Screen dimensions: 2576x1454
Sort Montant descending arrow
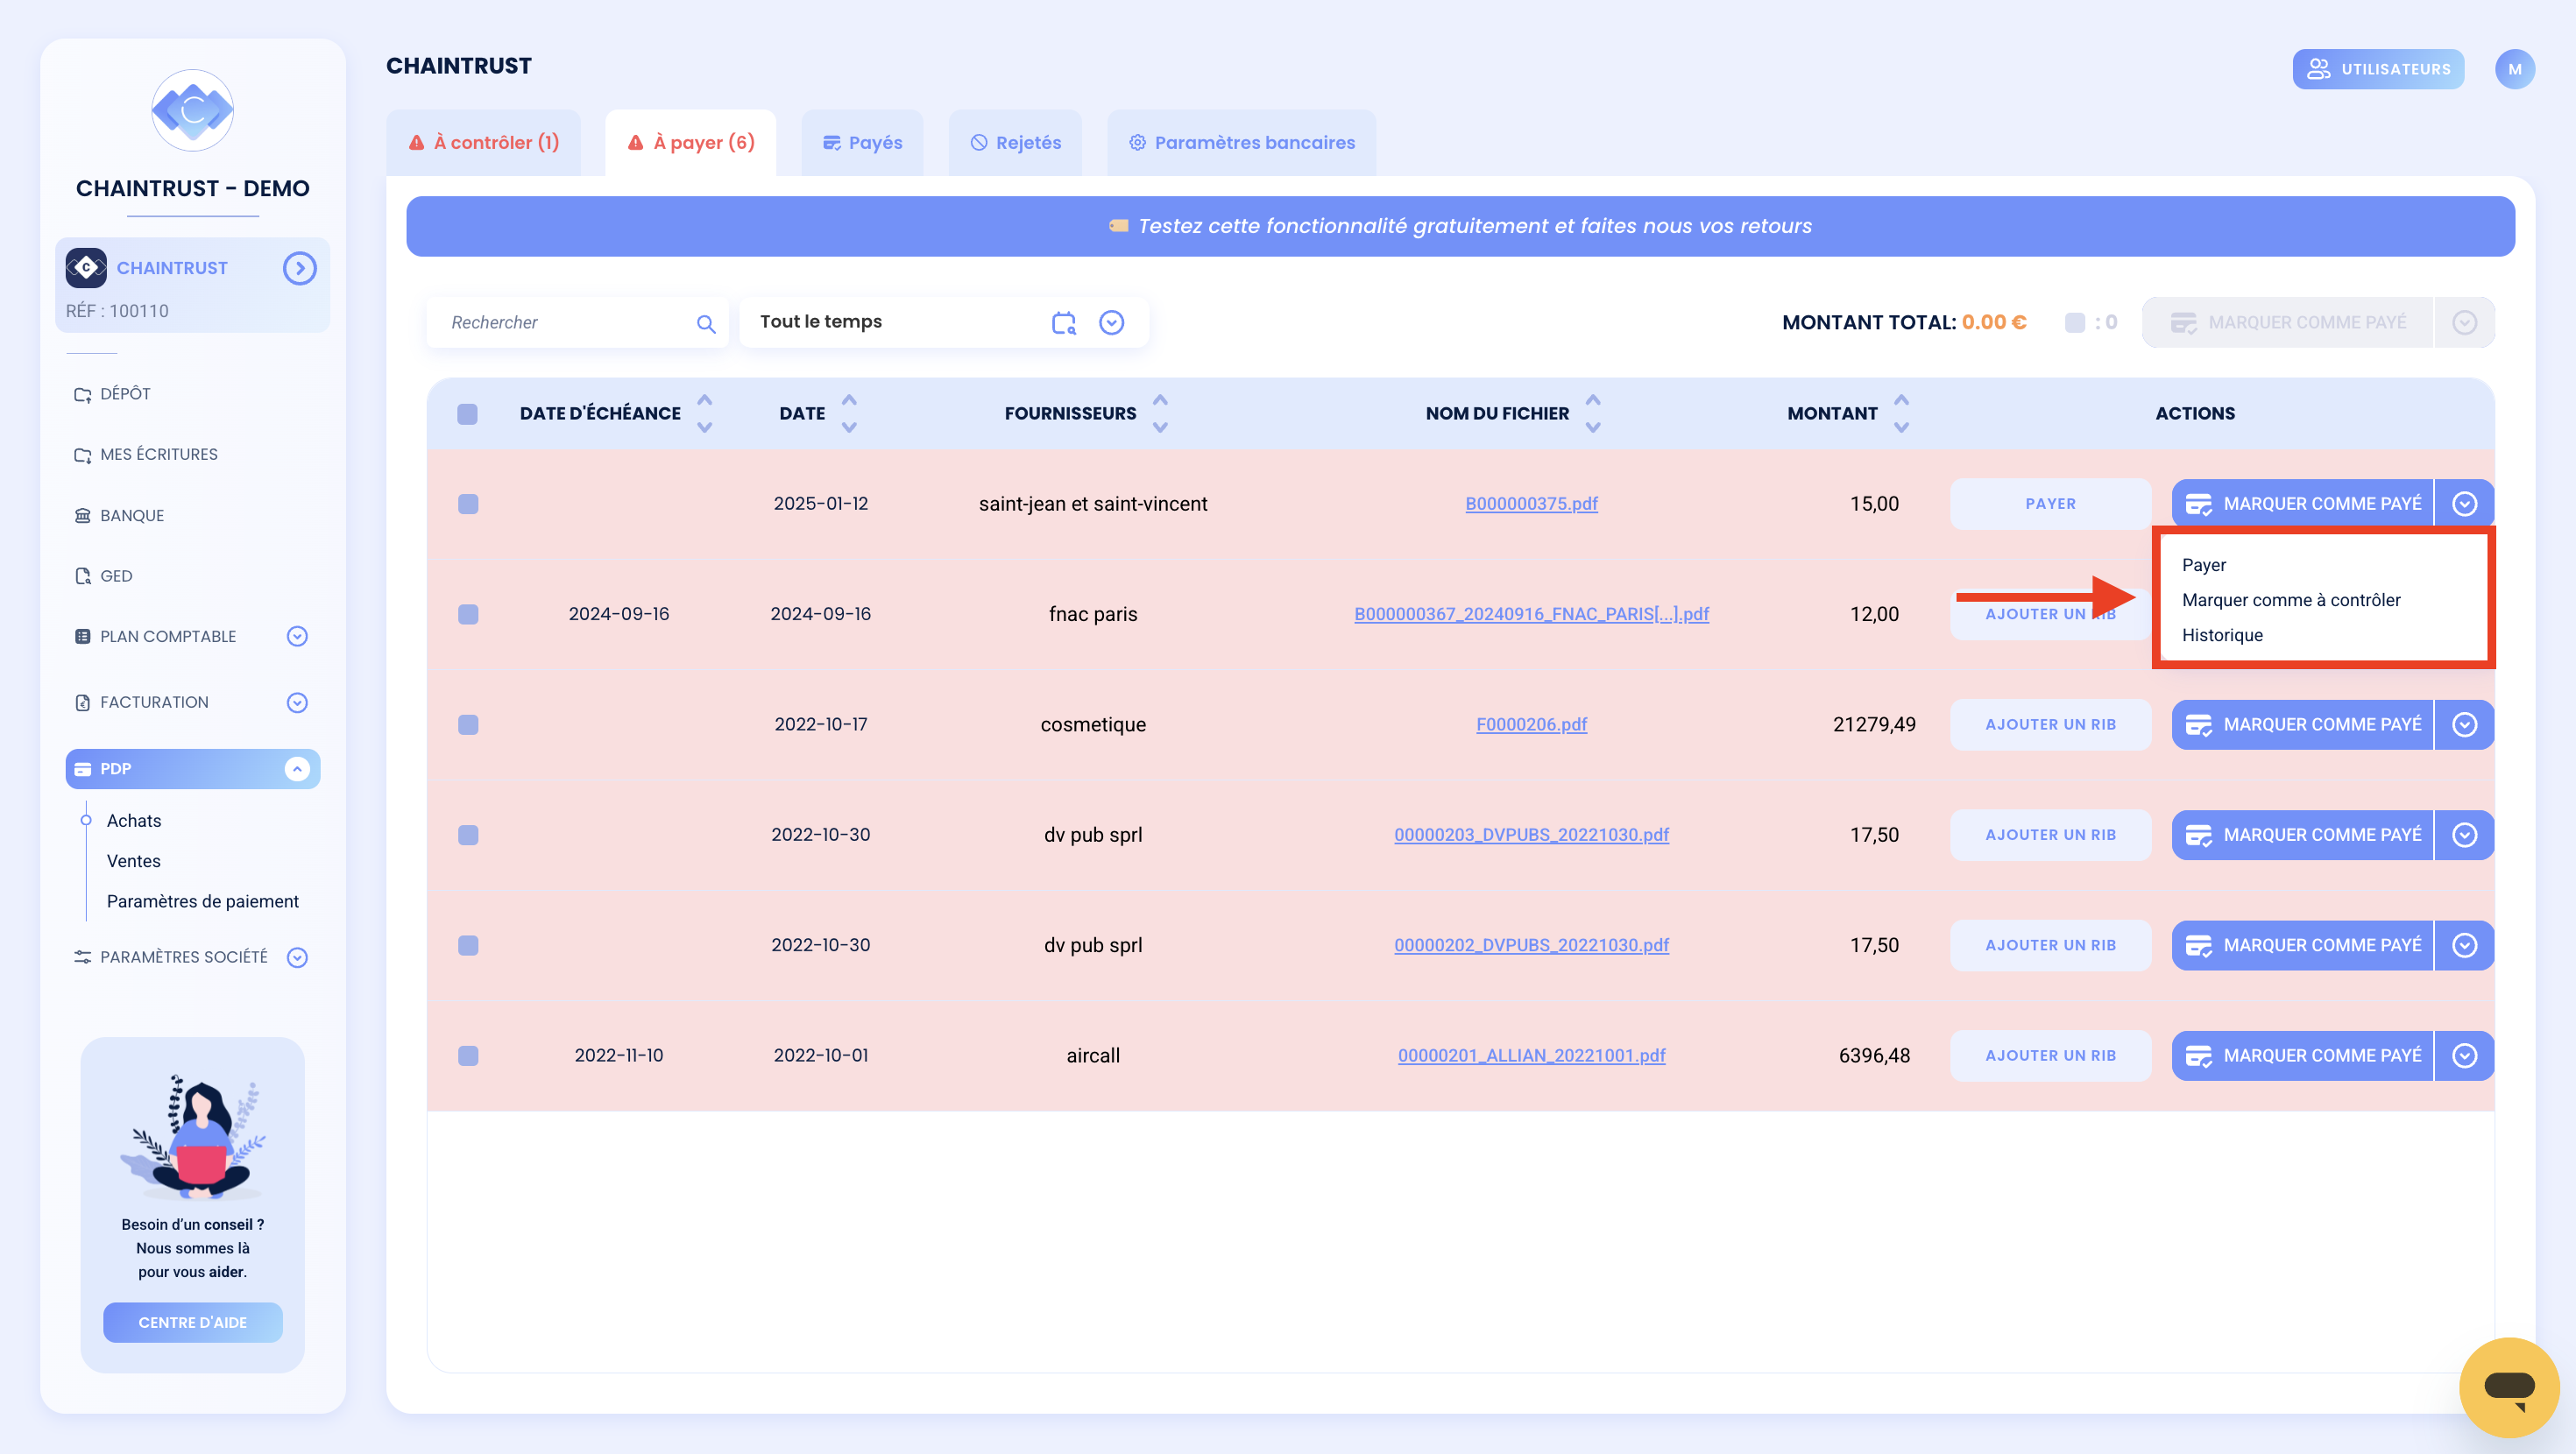[1901, 427]
